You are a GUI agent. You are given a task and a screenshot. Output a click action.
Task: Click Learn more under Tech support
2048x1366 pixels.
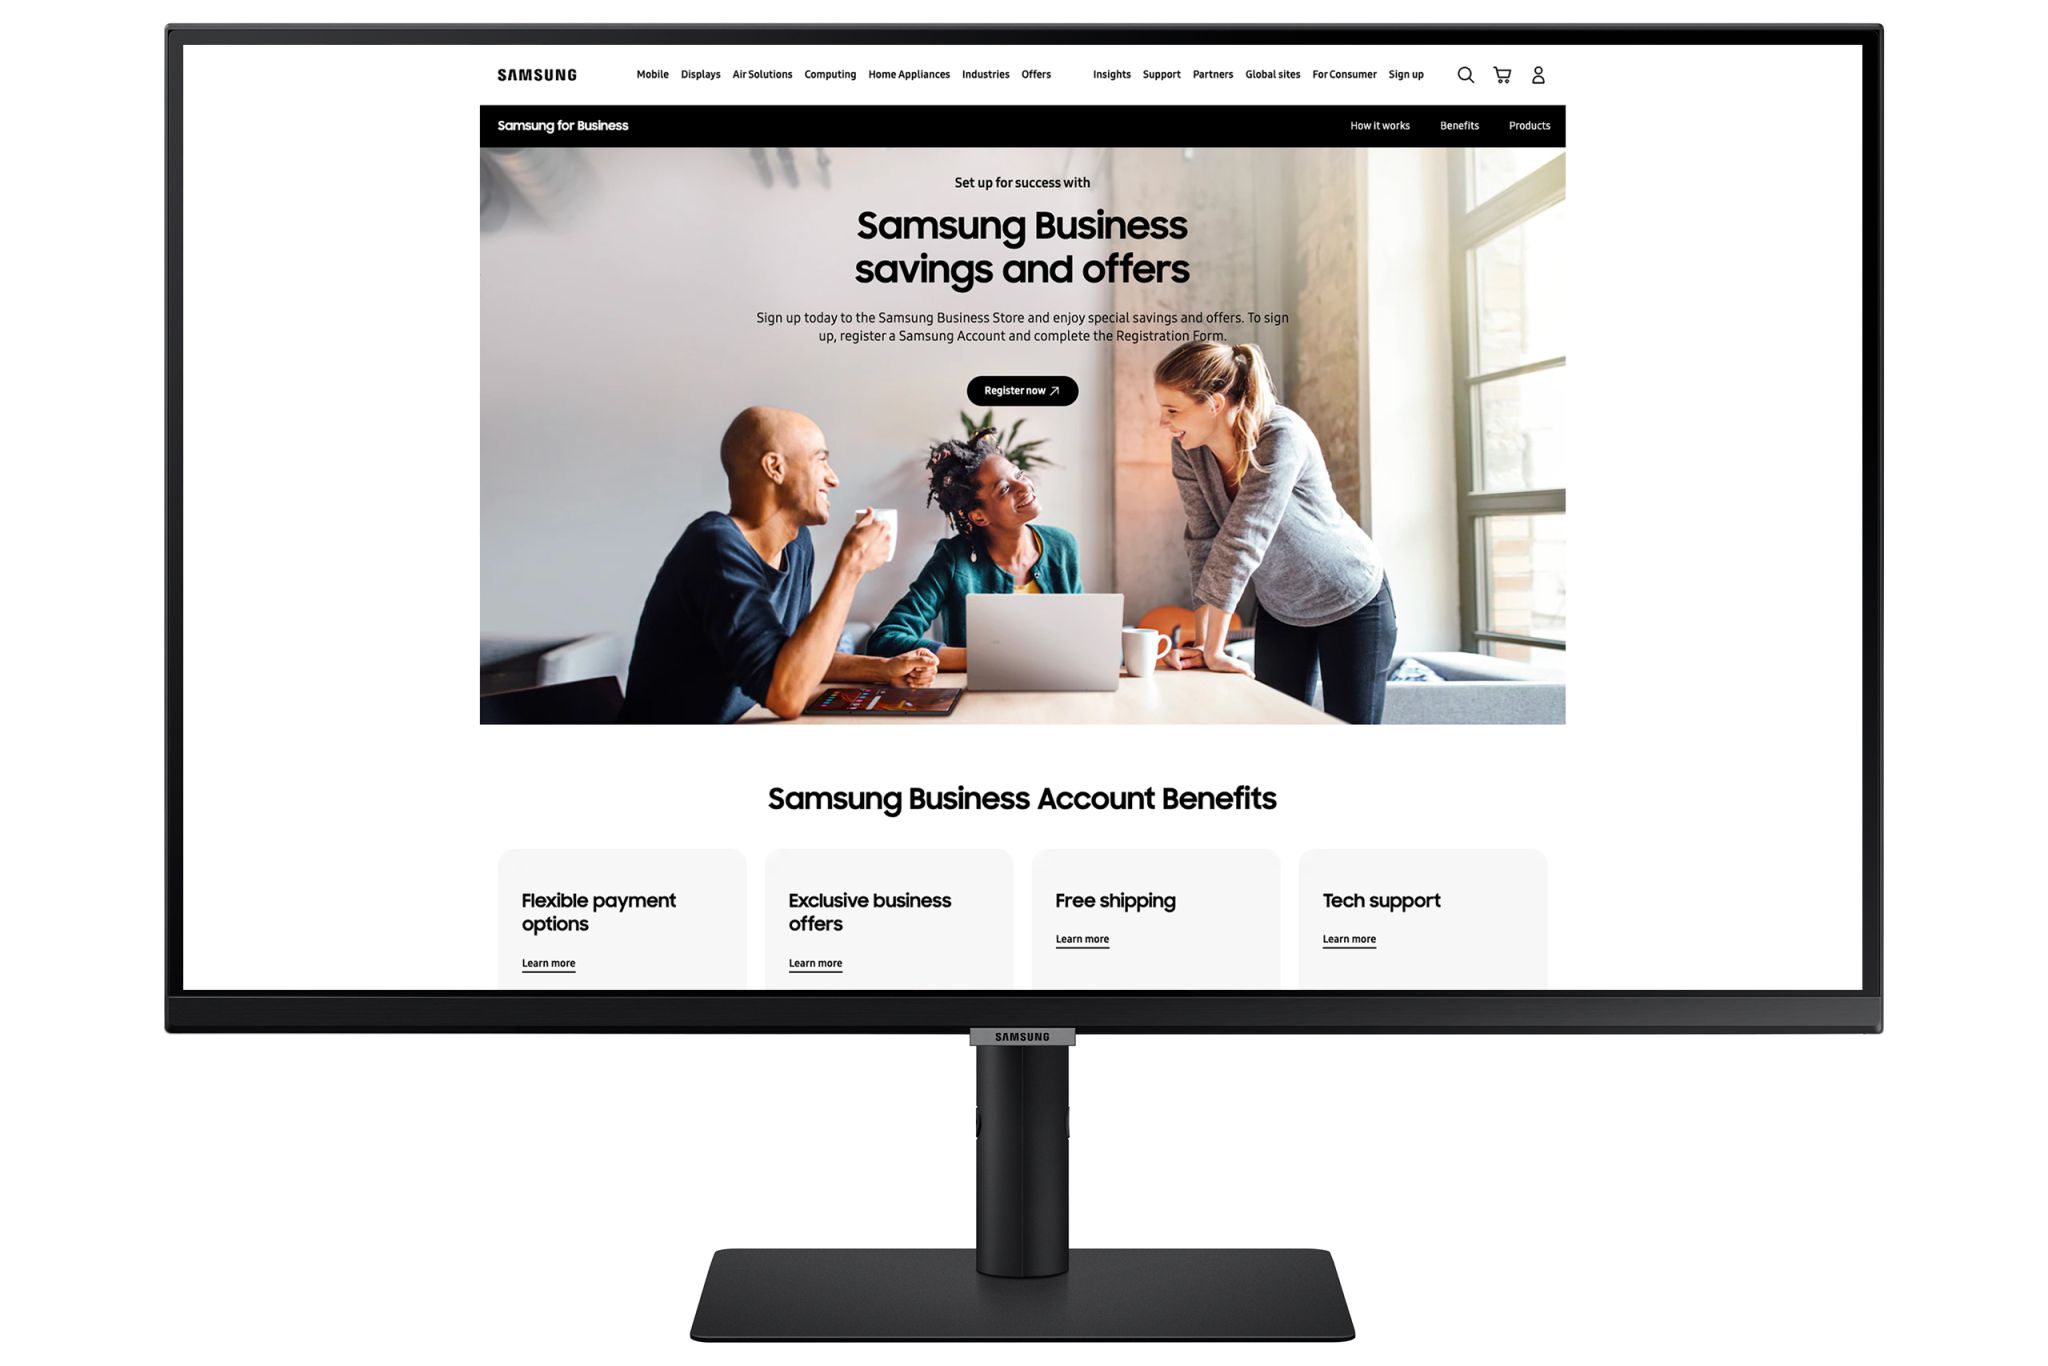click(1347, 938)
